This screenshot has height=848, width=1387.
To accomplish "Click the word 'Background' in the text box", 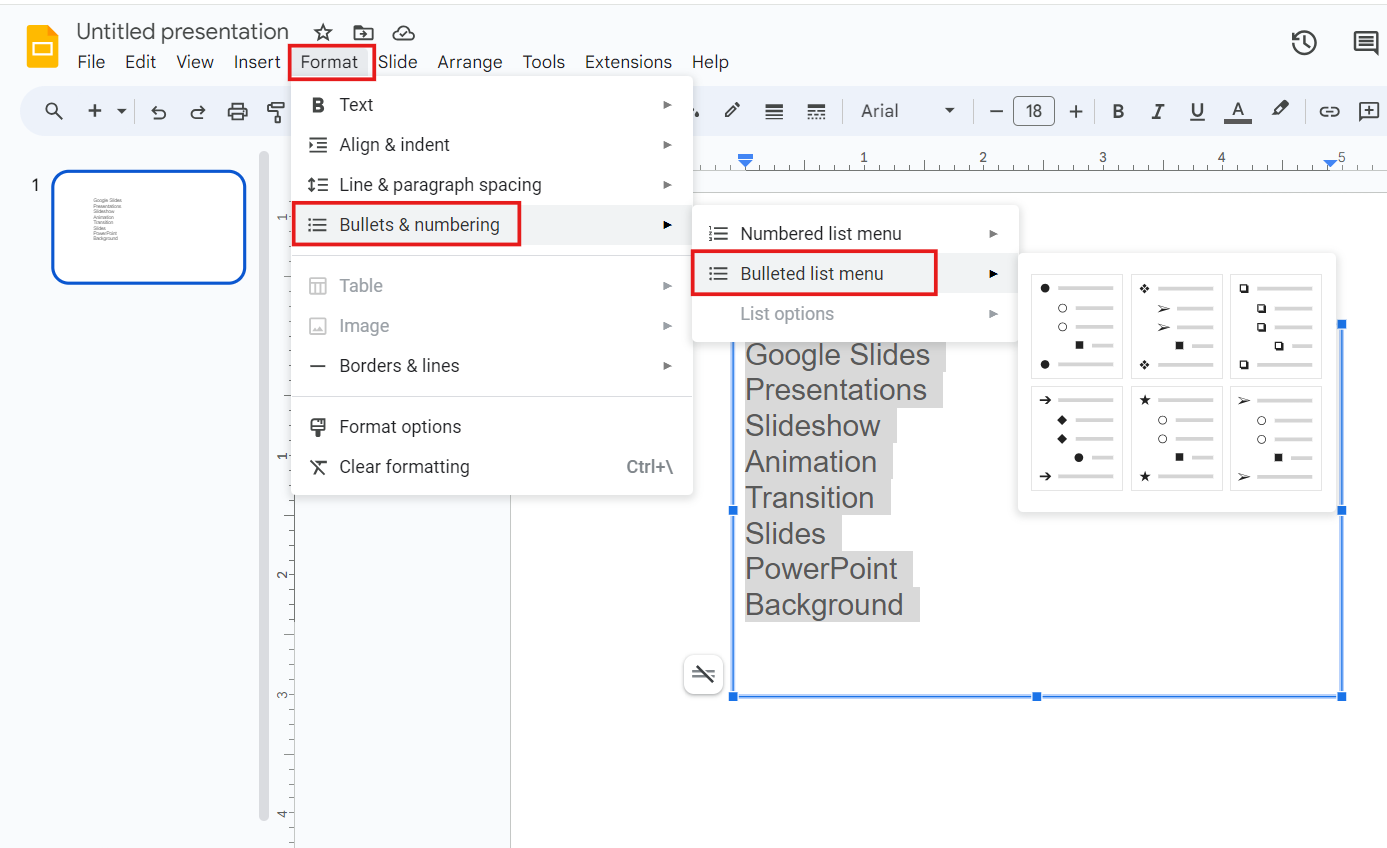I will (825, 605).
